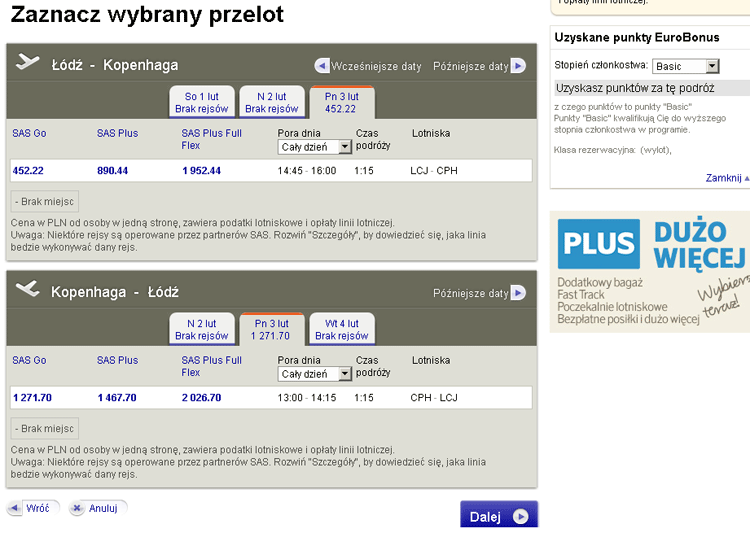The width and height of the screenshot is (750, 533).
Task: Click the later dates arrow for Łódź - Kopenhaga
Action: click(518, 66)
